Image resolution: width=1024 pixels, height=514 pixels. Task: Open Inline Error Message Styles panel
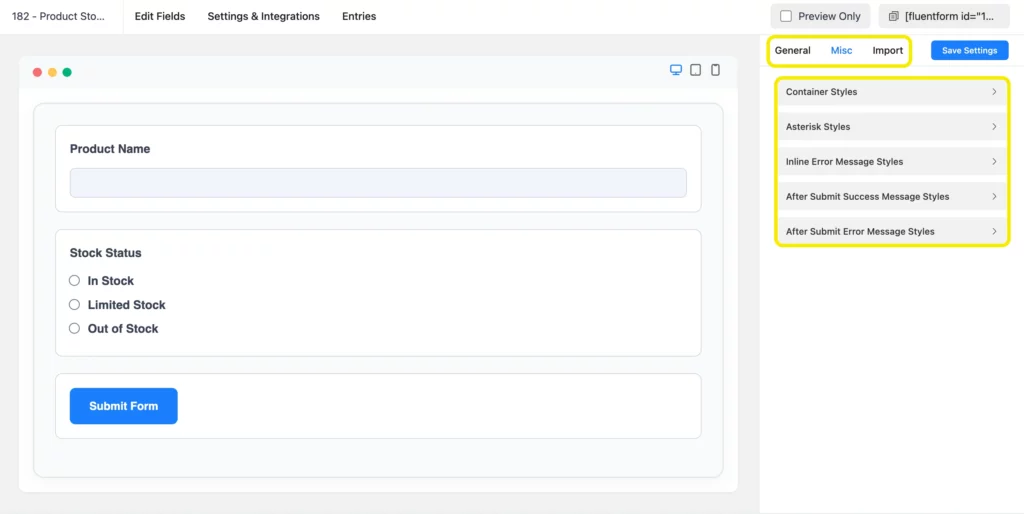(891, 162)
